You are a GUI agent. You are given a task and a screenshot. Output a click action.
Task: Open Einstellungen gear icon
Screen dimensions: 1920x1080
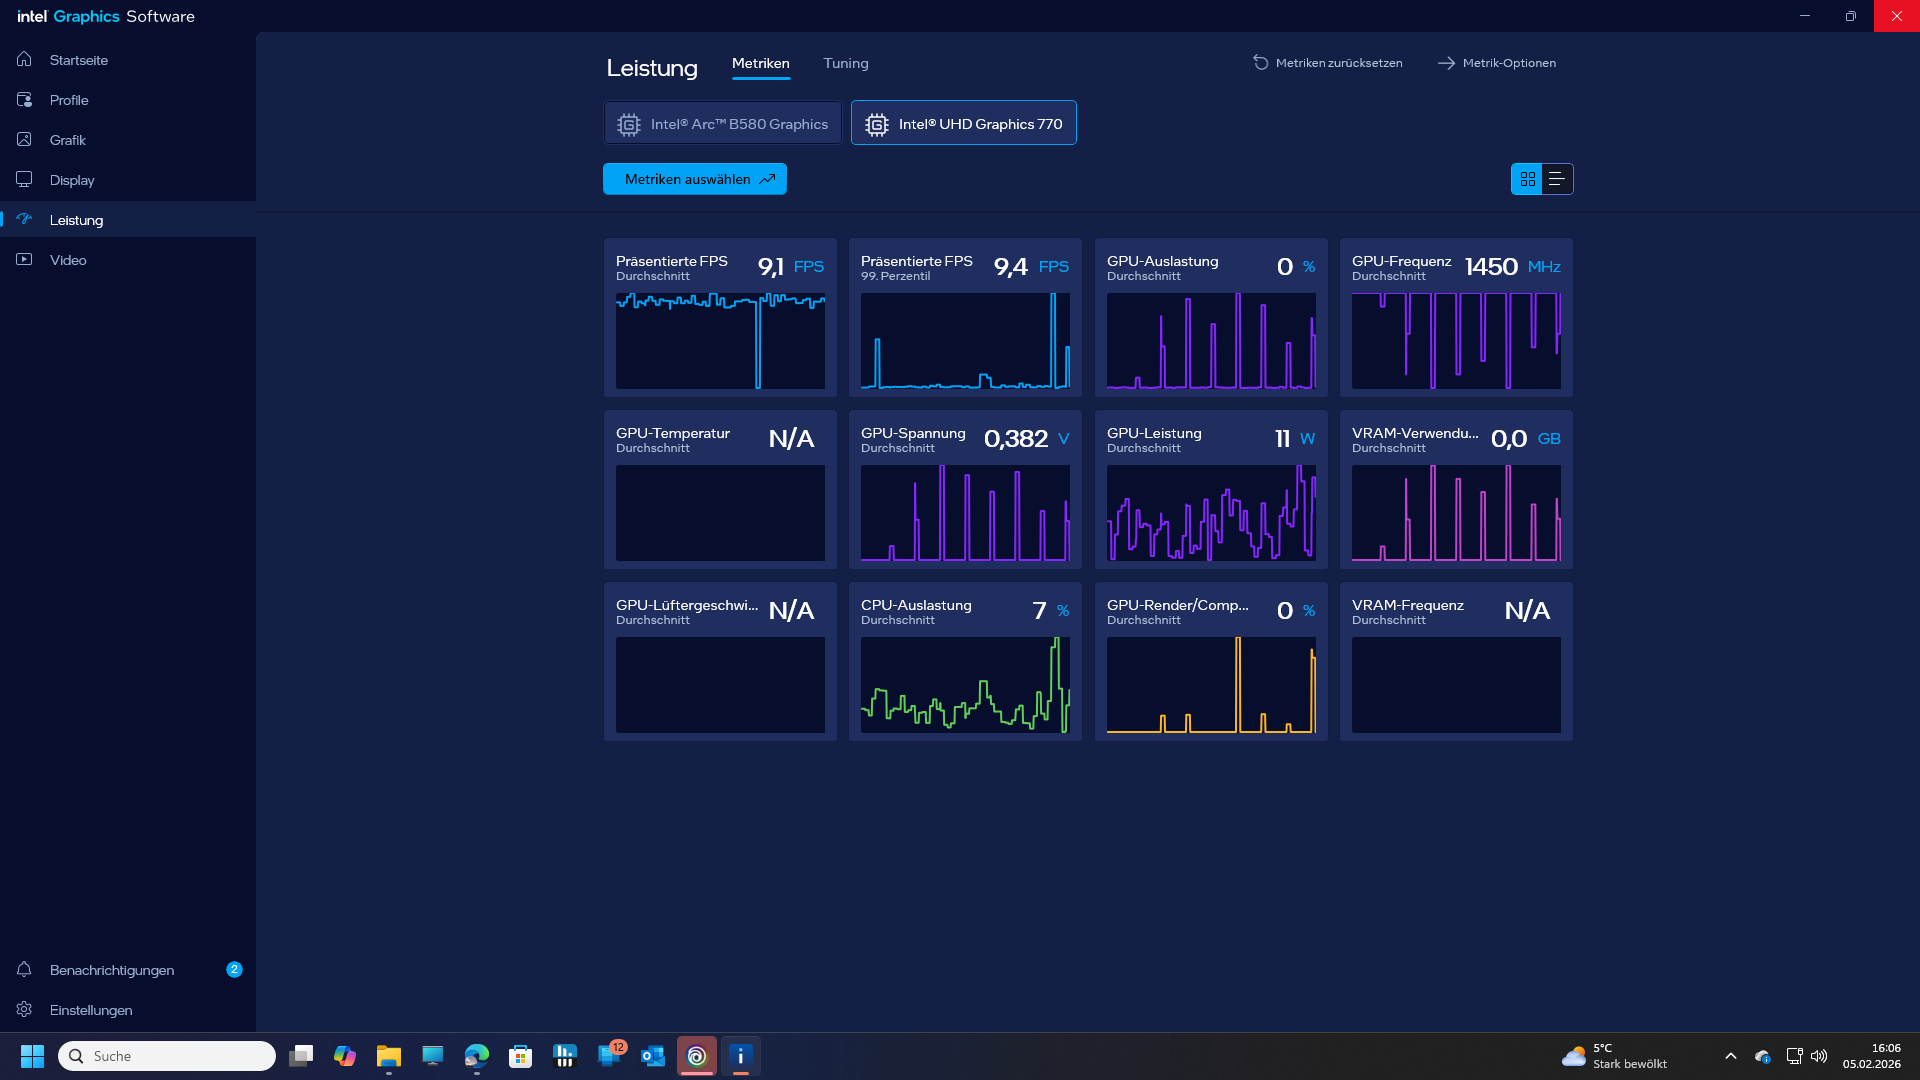tap(24, 1010)
